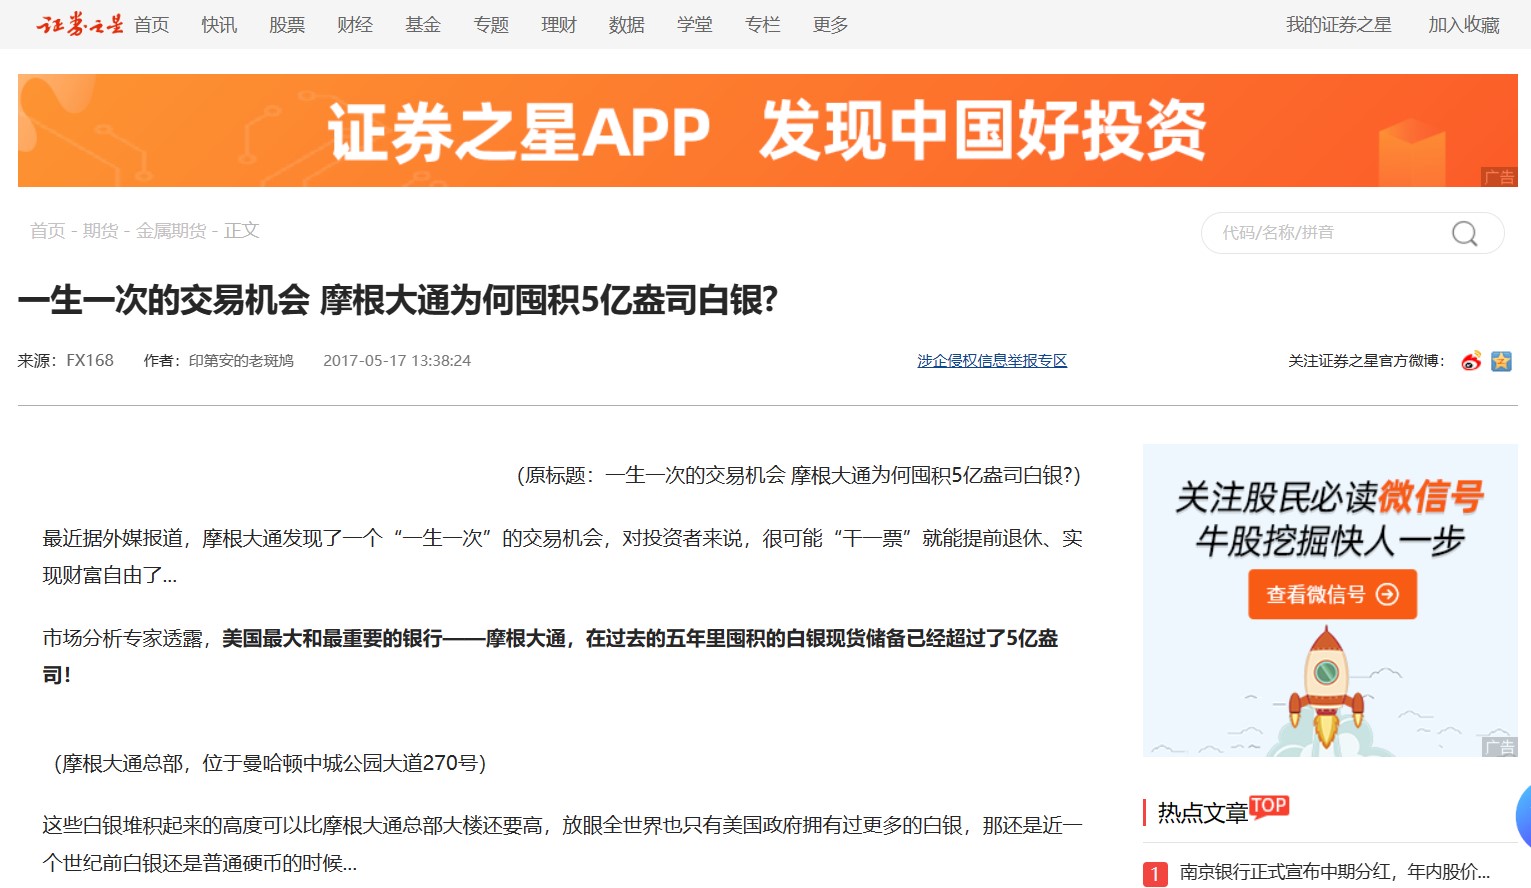Image resolution: width=1531 pixels, height=888 pixels.
Task: Click the author name 印第安的老斑鸠
Action: [241, 361]
